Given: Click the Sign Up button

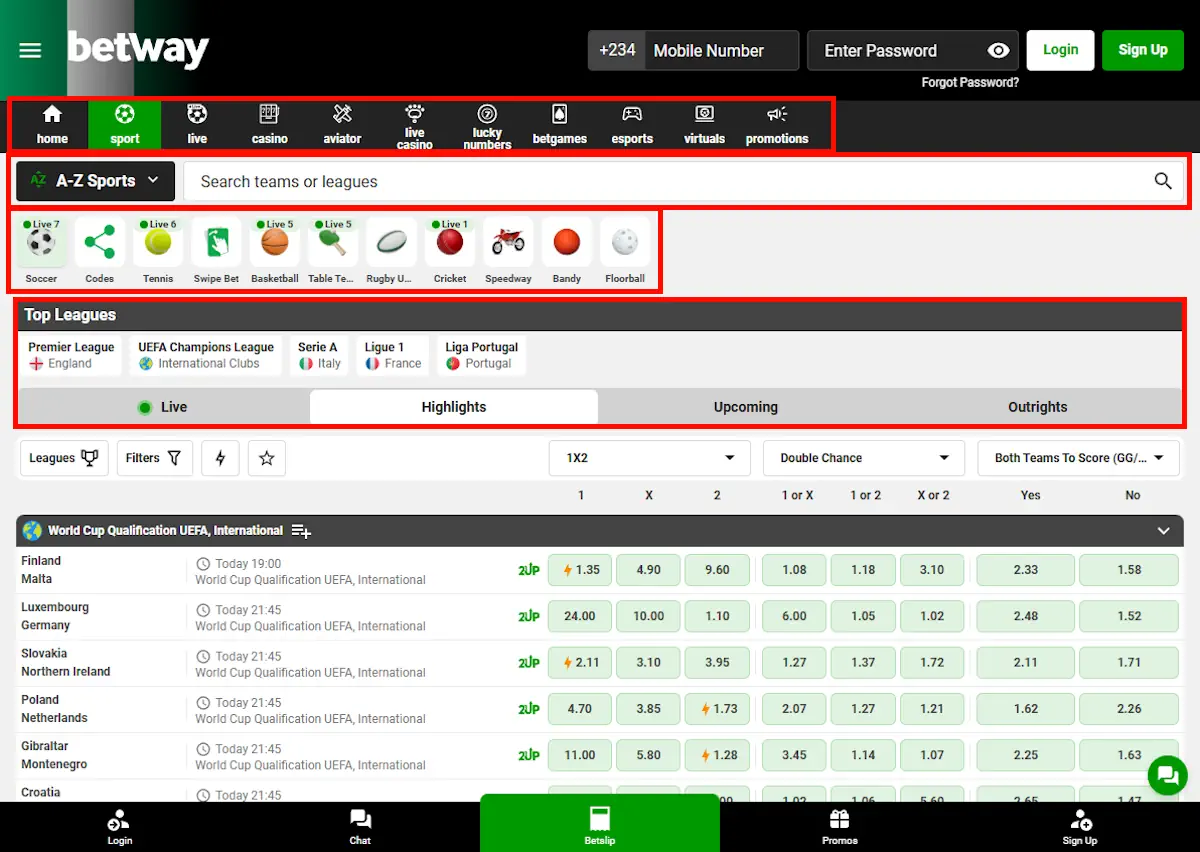Looking at the screenshot, I should click(x=1142, y=50).
